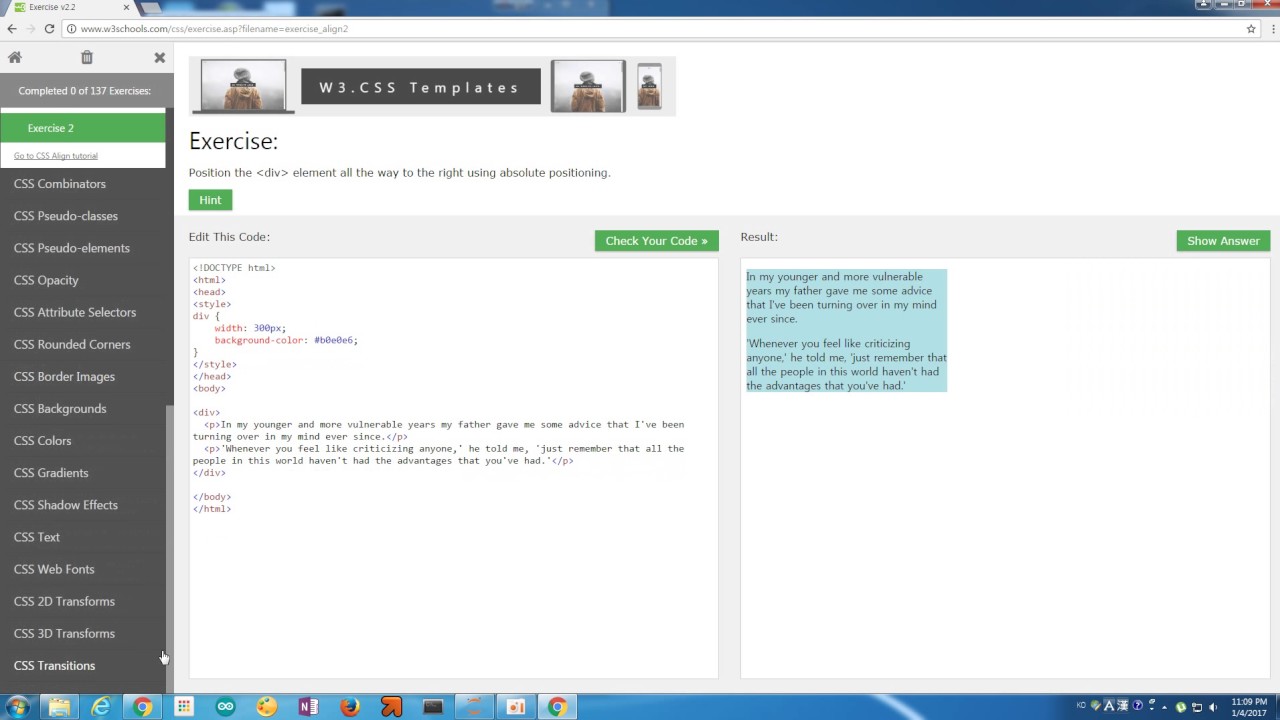Click inside the code editor area
This screenshot has width=1280, height=720.
click(453, 468)
